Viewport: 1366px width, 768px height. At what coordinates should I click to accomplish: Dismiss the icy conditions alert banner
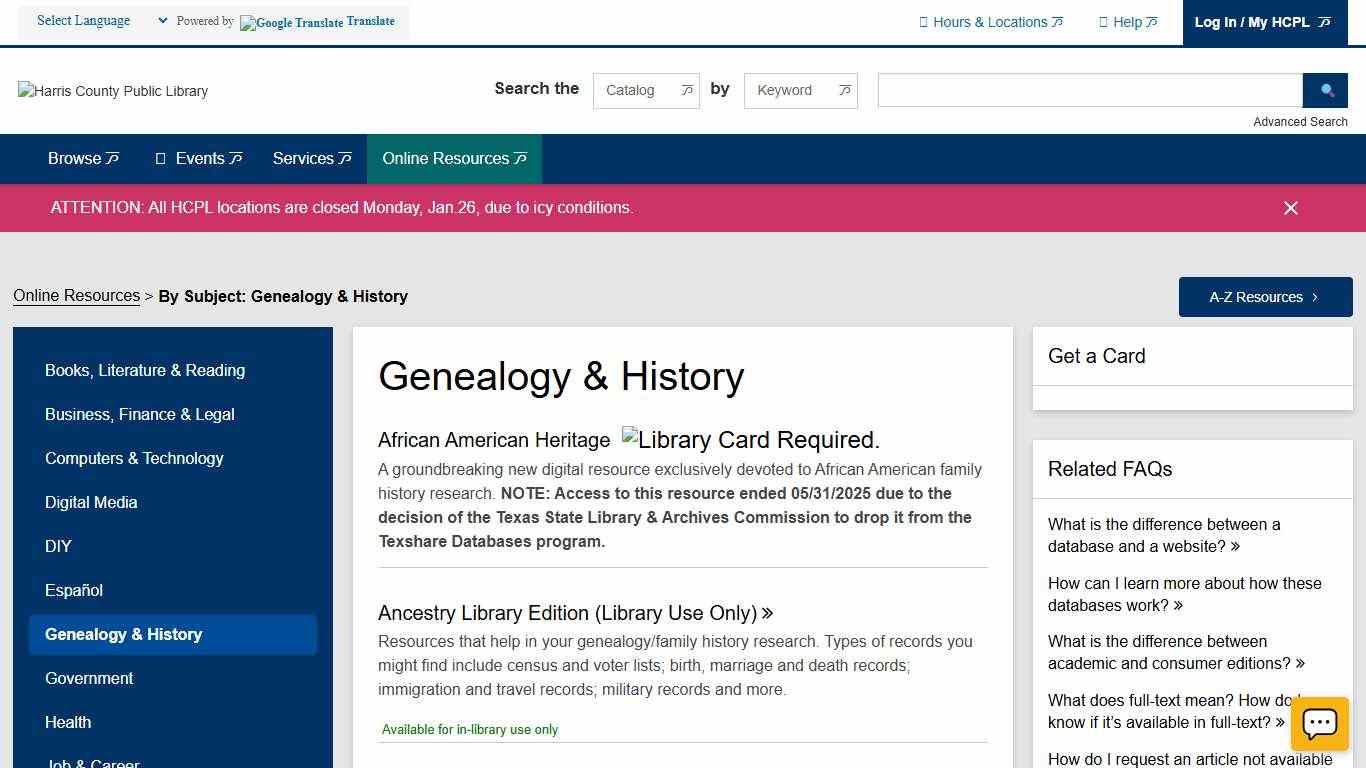click(x=1291, y=208)
